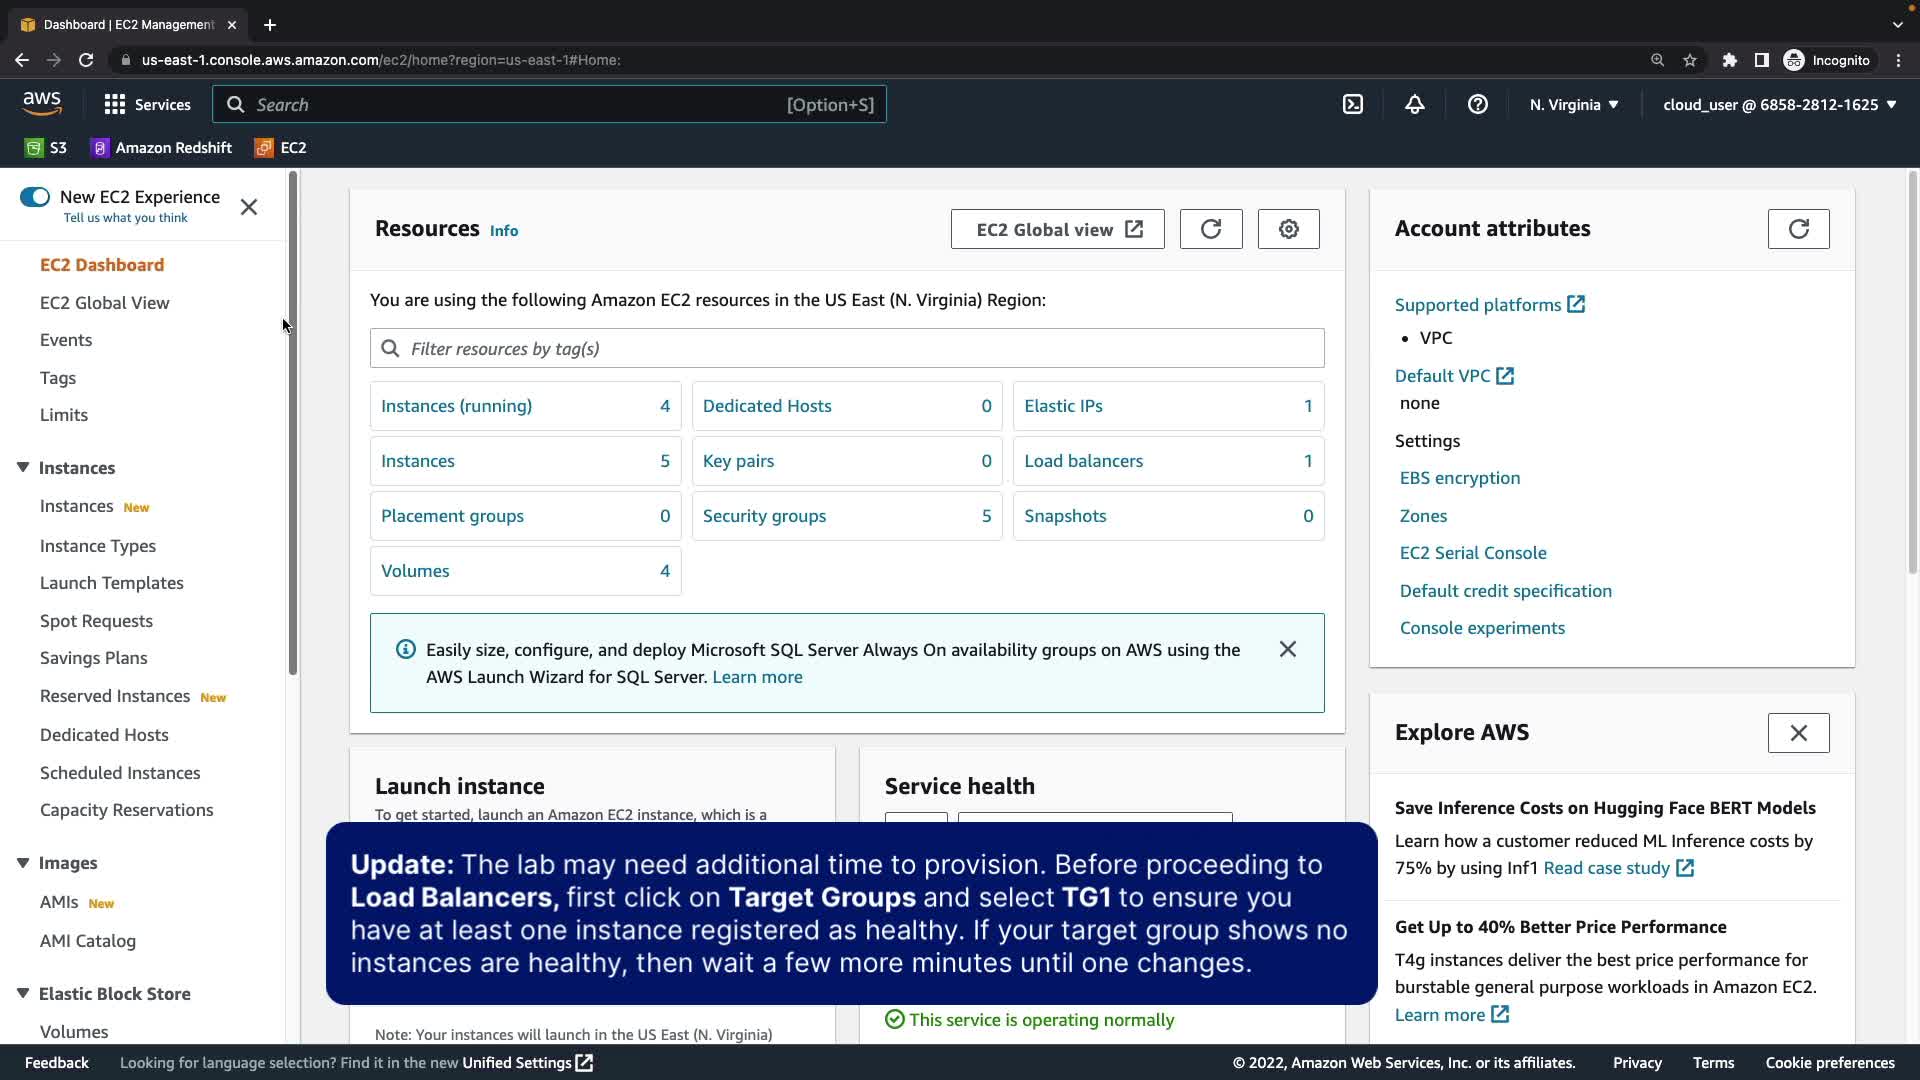Click the EC2 Global view button
Screen dimensions: 1920x1080
(x=1057, y=229)
